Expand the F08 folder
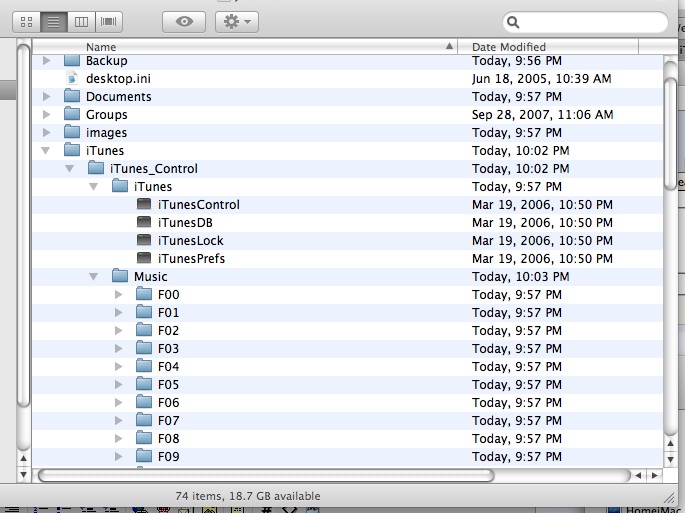 coord(118,438)
